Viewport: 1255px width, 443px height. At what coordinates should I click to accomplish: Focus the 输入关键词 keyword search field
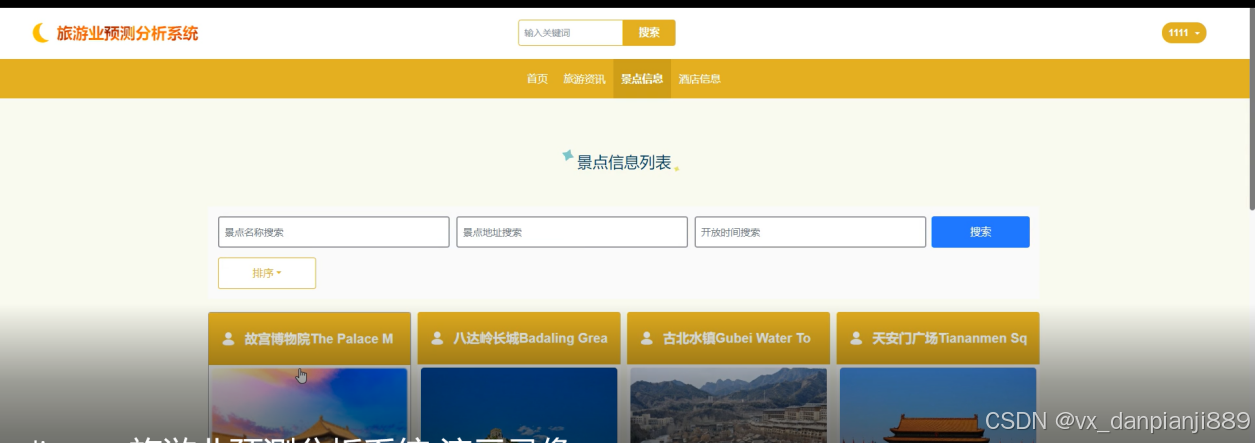click(x=570, y=33)
